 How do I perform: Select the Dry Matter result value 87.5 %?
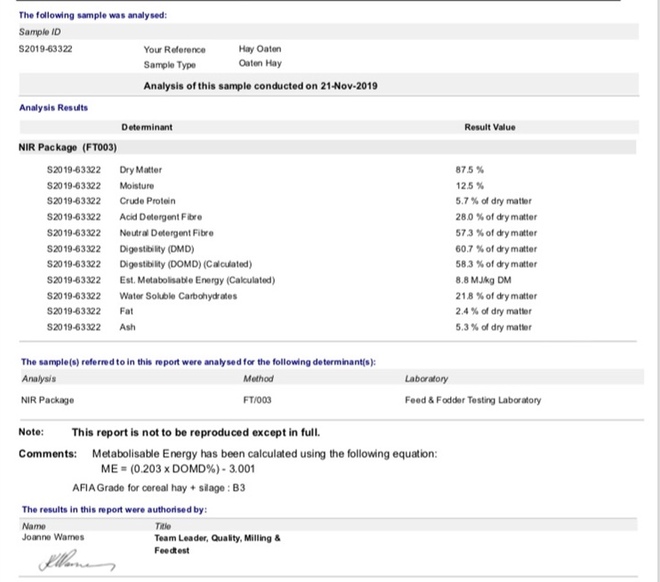(469, 170)
